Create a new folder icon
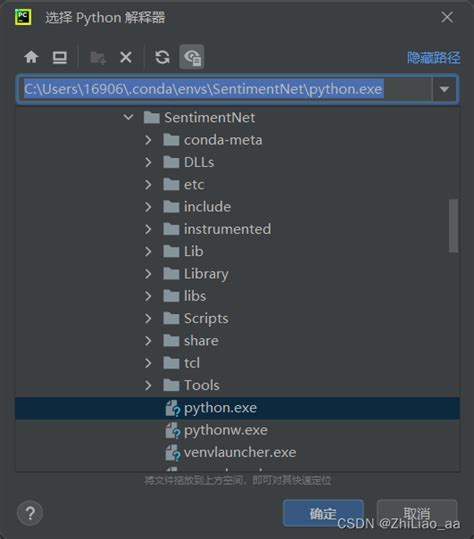 (98, 57)
